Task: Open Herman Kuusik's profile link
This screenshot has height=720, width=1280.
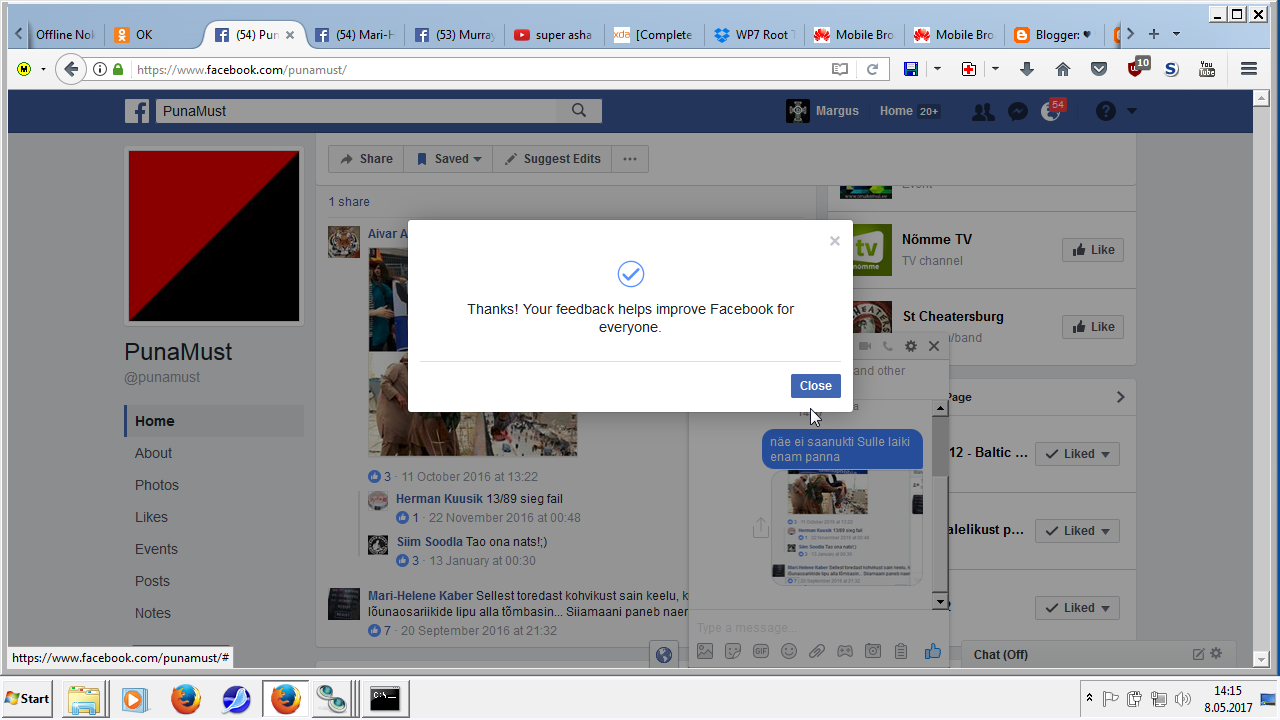Action: [x=439, y=498]
